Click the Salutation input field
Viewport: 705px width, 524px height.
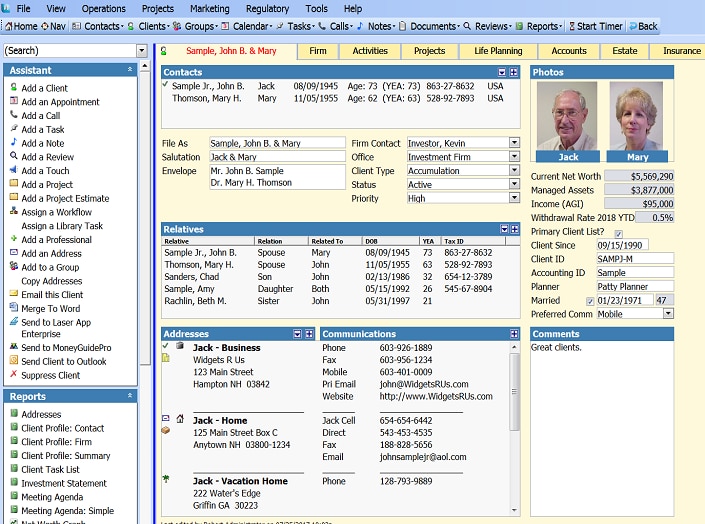click(277, 157)
